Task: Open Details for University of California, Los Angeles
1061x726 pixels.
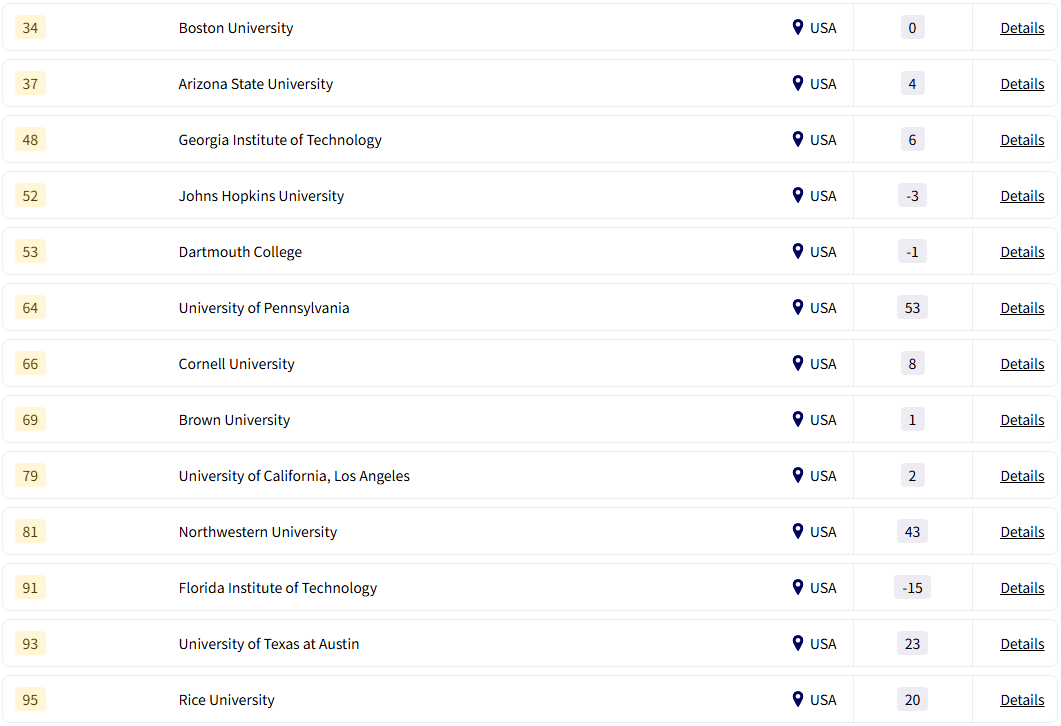Action: tap(1022, 476)
